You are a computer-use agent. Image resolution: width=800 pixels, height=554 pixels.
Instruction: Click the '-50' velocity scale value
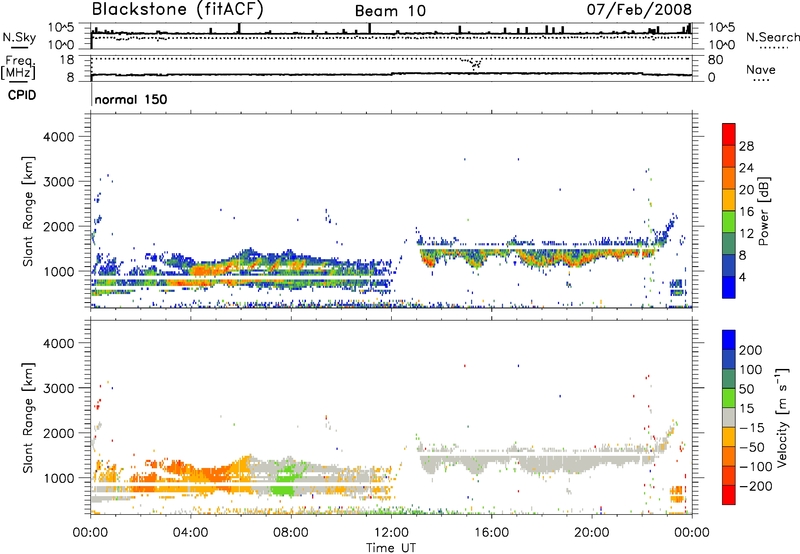pos(752,447)
